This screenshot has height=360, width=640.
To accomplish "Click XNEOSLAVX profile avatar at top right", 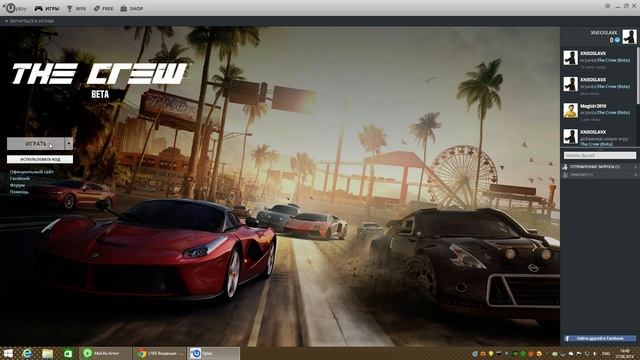I will pyautogui.click(x=629, y=36).
